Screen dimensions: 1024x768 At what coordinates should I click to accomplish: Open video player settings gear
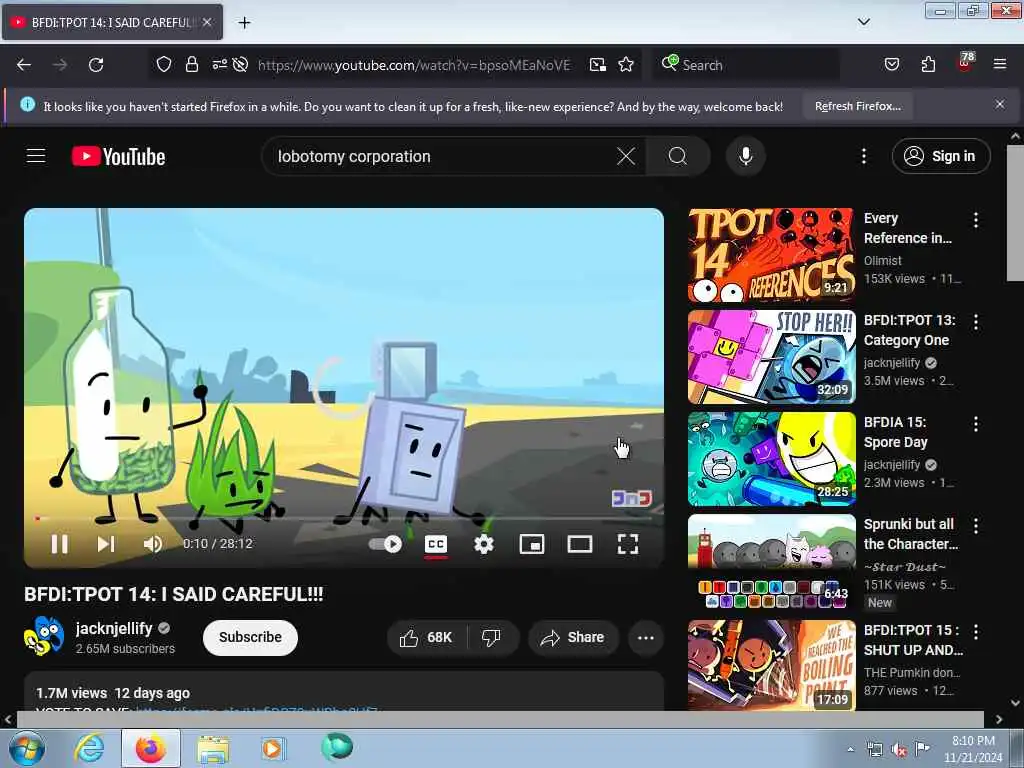click(484, 544)
